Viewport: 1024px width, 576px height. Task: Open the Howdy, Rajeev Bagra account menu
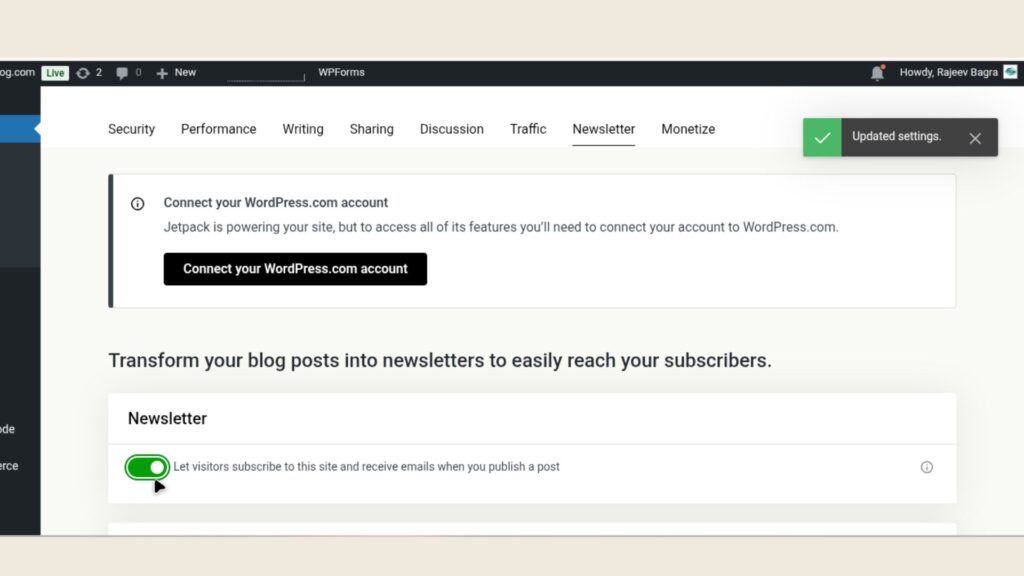(x=948, y=72)
